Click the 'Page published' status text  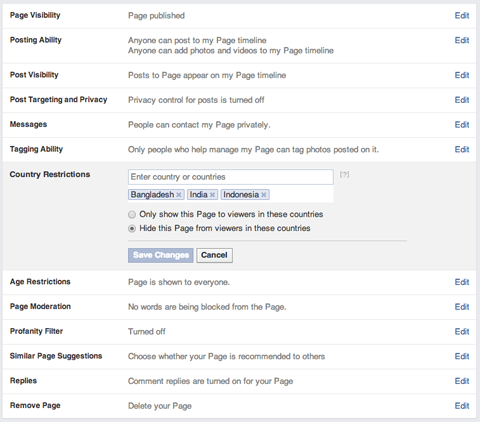coord(156,16)
